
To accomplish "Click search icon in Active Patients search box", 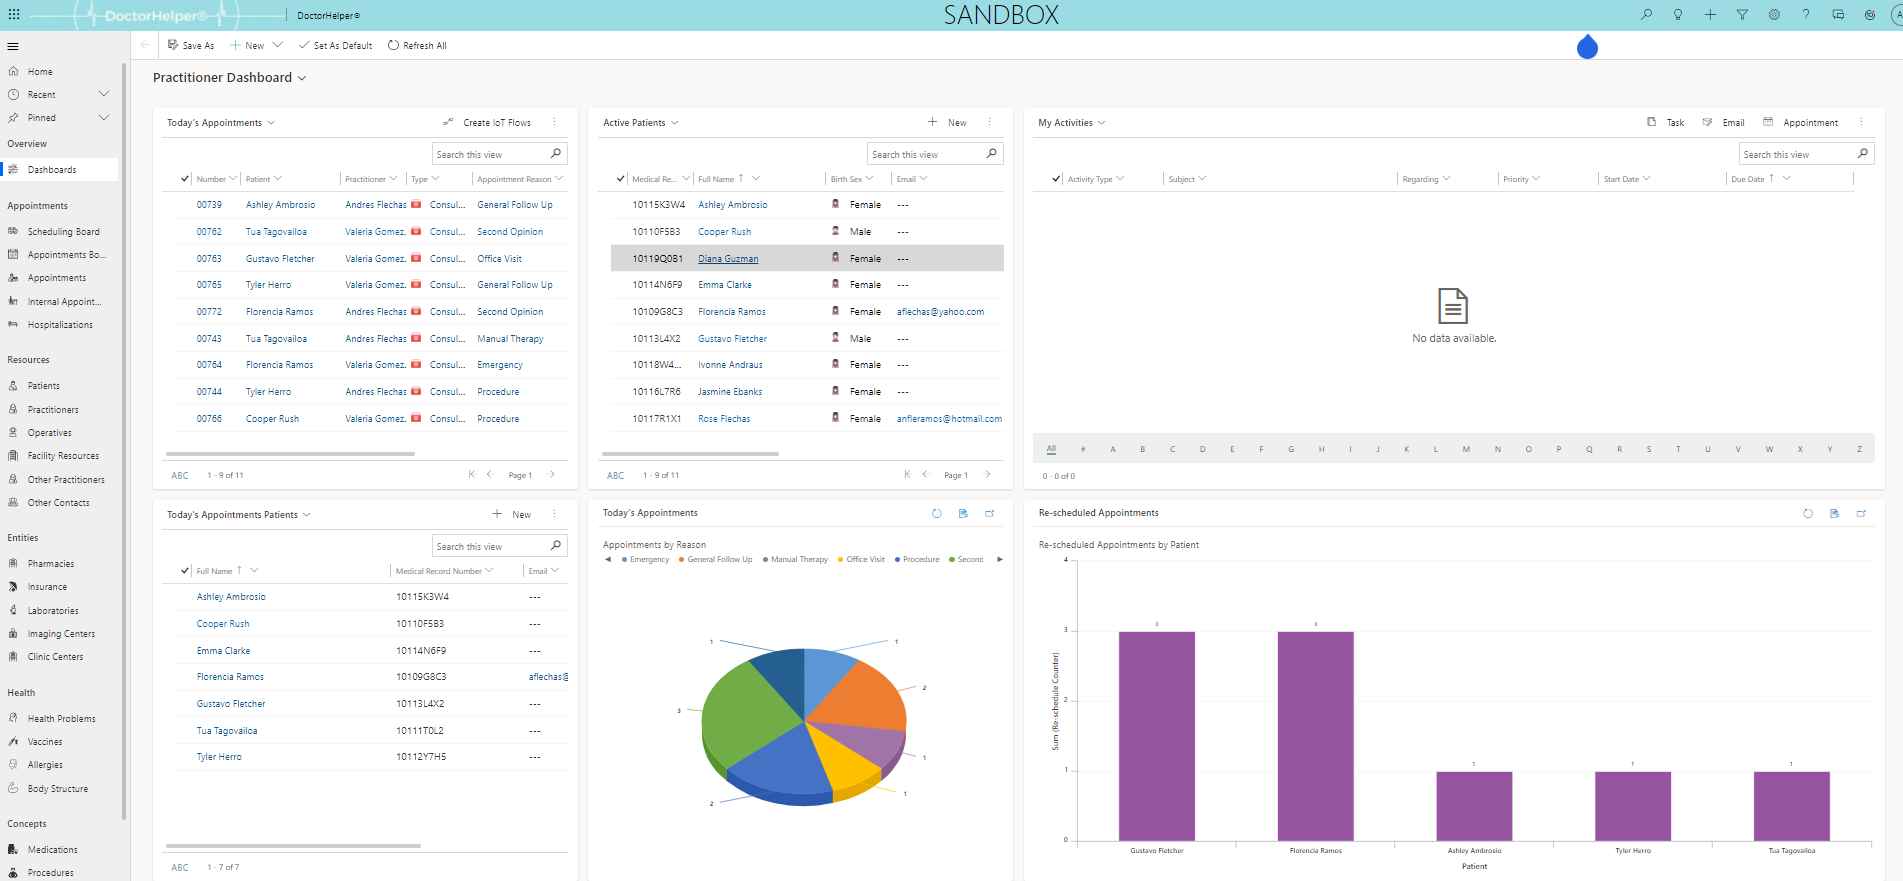I will point(992,154).
